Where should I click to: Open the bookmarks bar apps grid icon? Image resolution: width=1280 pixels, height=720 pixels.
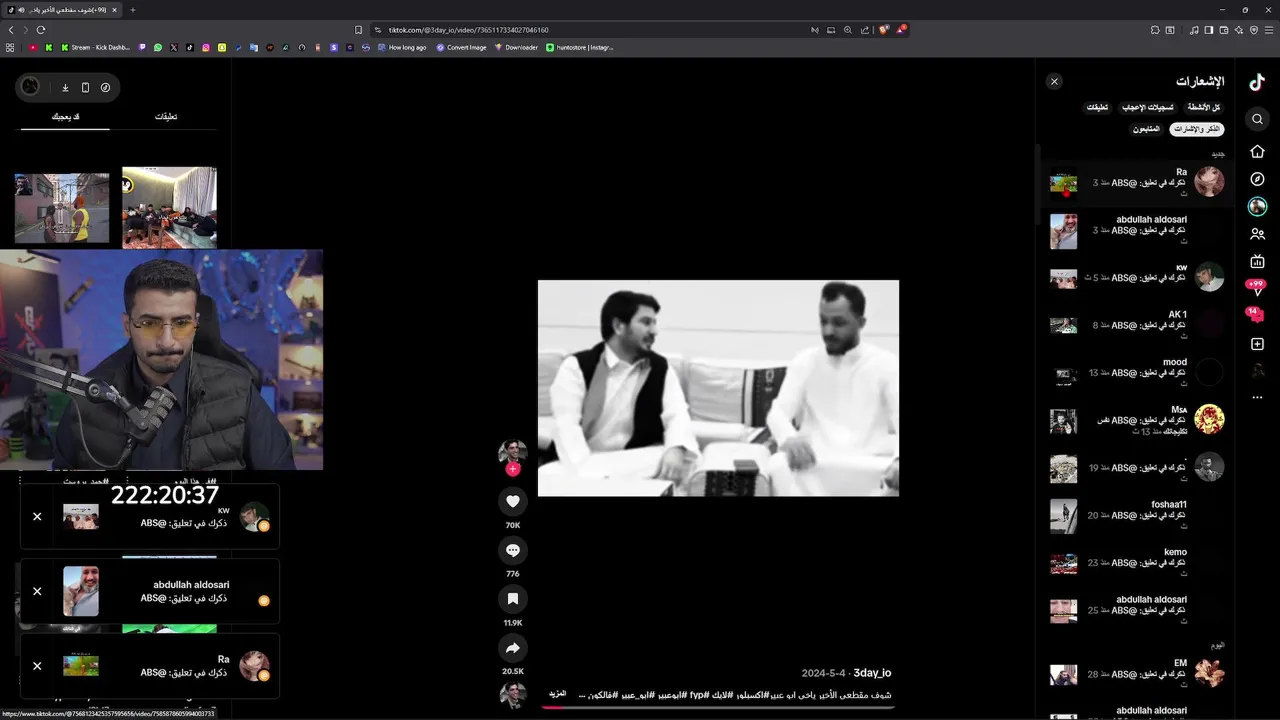11,47
